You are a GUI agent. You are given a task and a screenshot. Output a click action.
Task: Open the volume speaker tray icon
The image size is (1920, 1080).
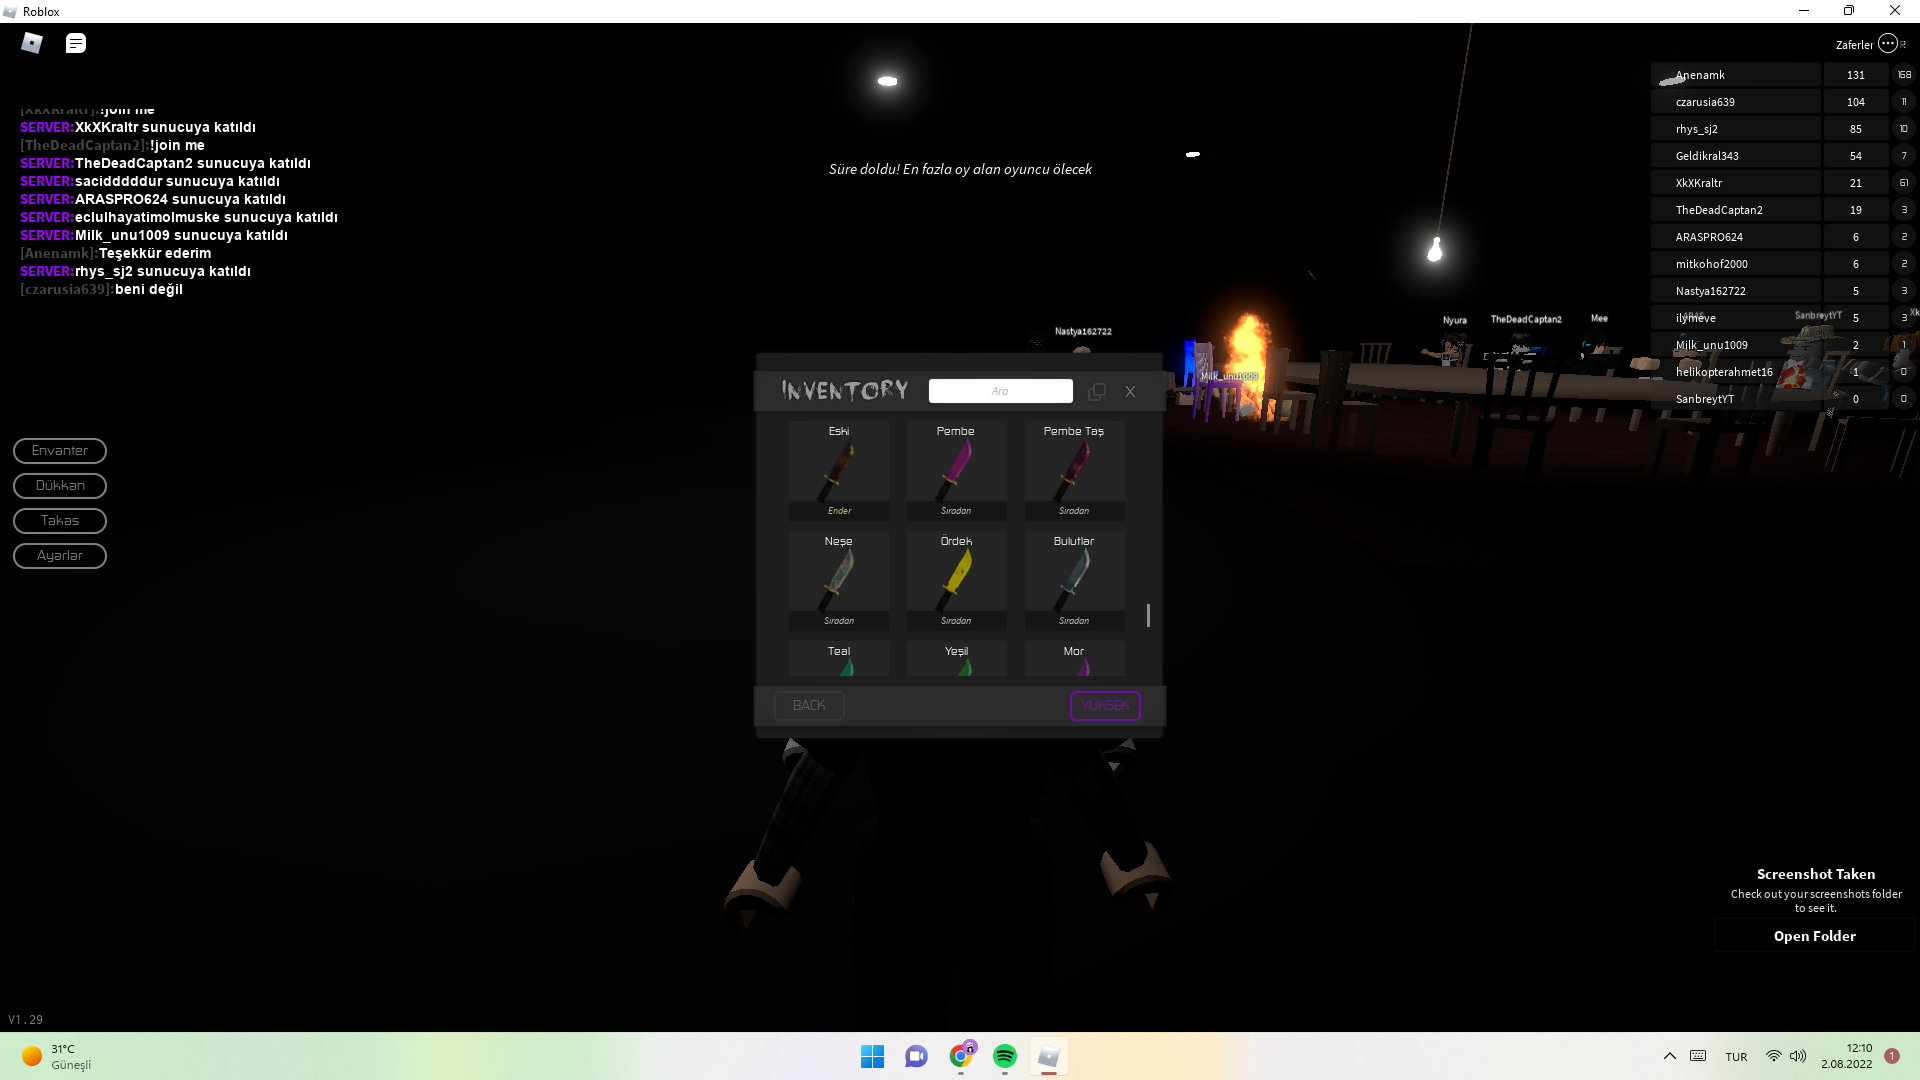(1798, 1057)
